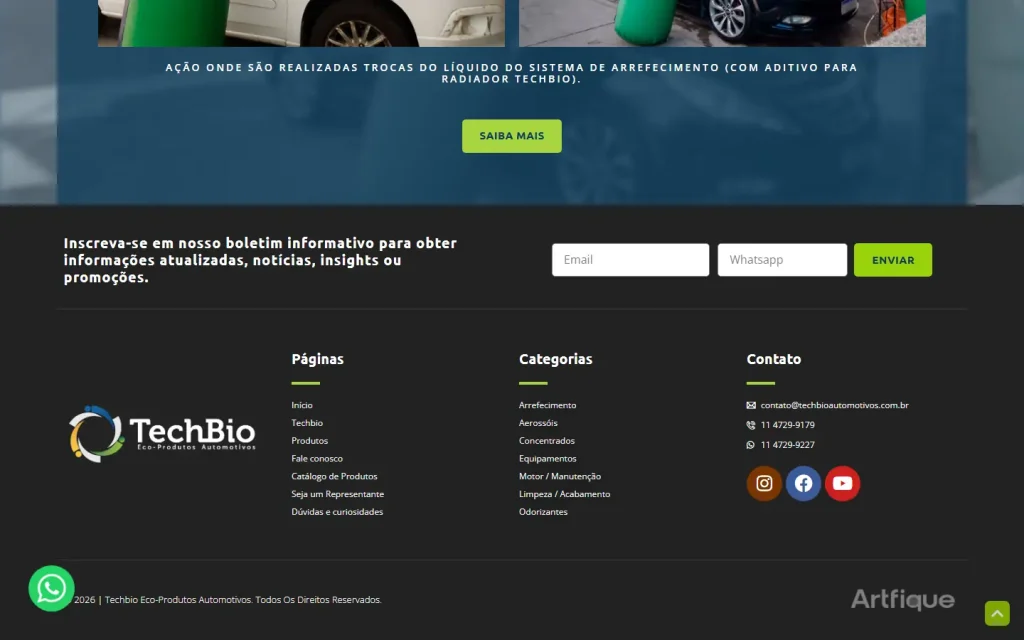1024x640 pixels.
Task: Click the WhatsApp number 11 4729-9227
Action: click(x=788, y=445)
